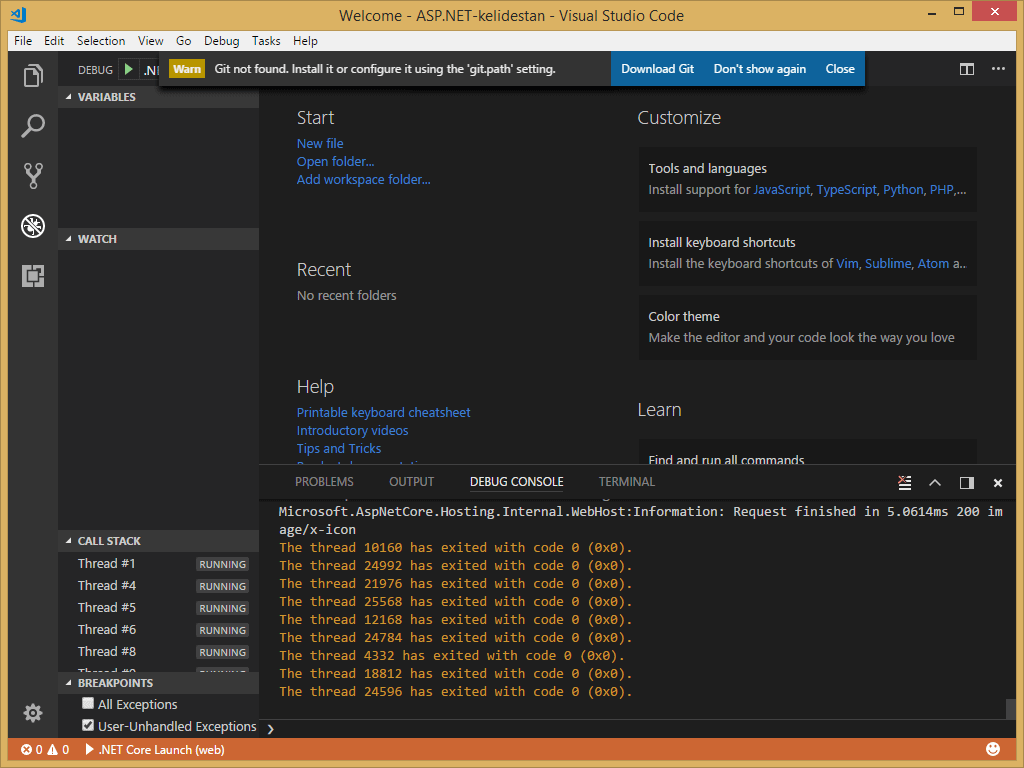
Task: Open the debug configuration dropdown
Action: click(151, 70)
